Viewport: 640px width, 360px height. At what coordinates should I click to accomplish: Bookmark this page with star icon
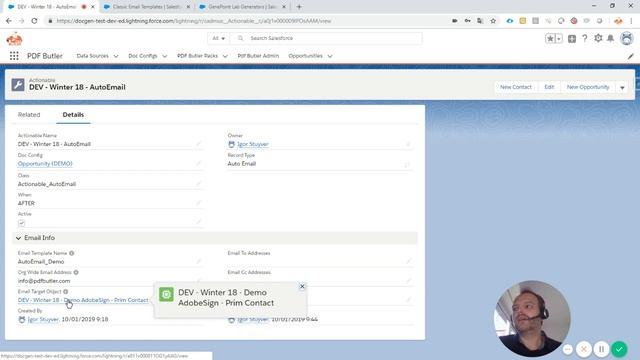(x=493, y=21)
